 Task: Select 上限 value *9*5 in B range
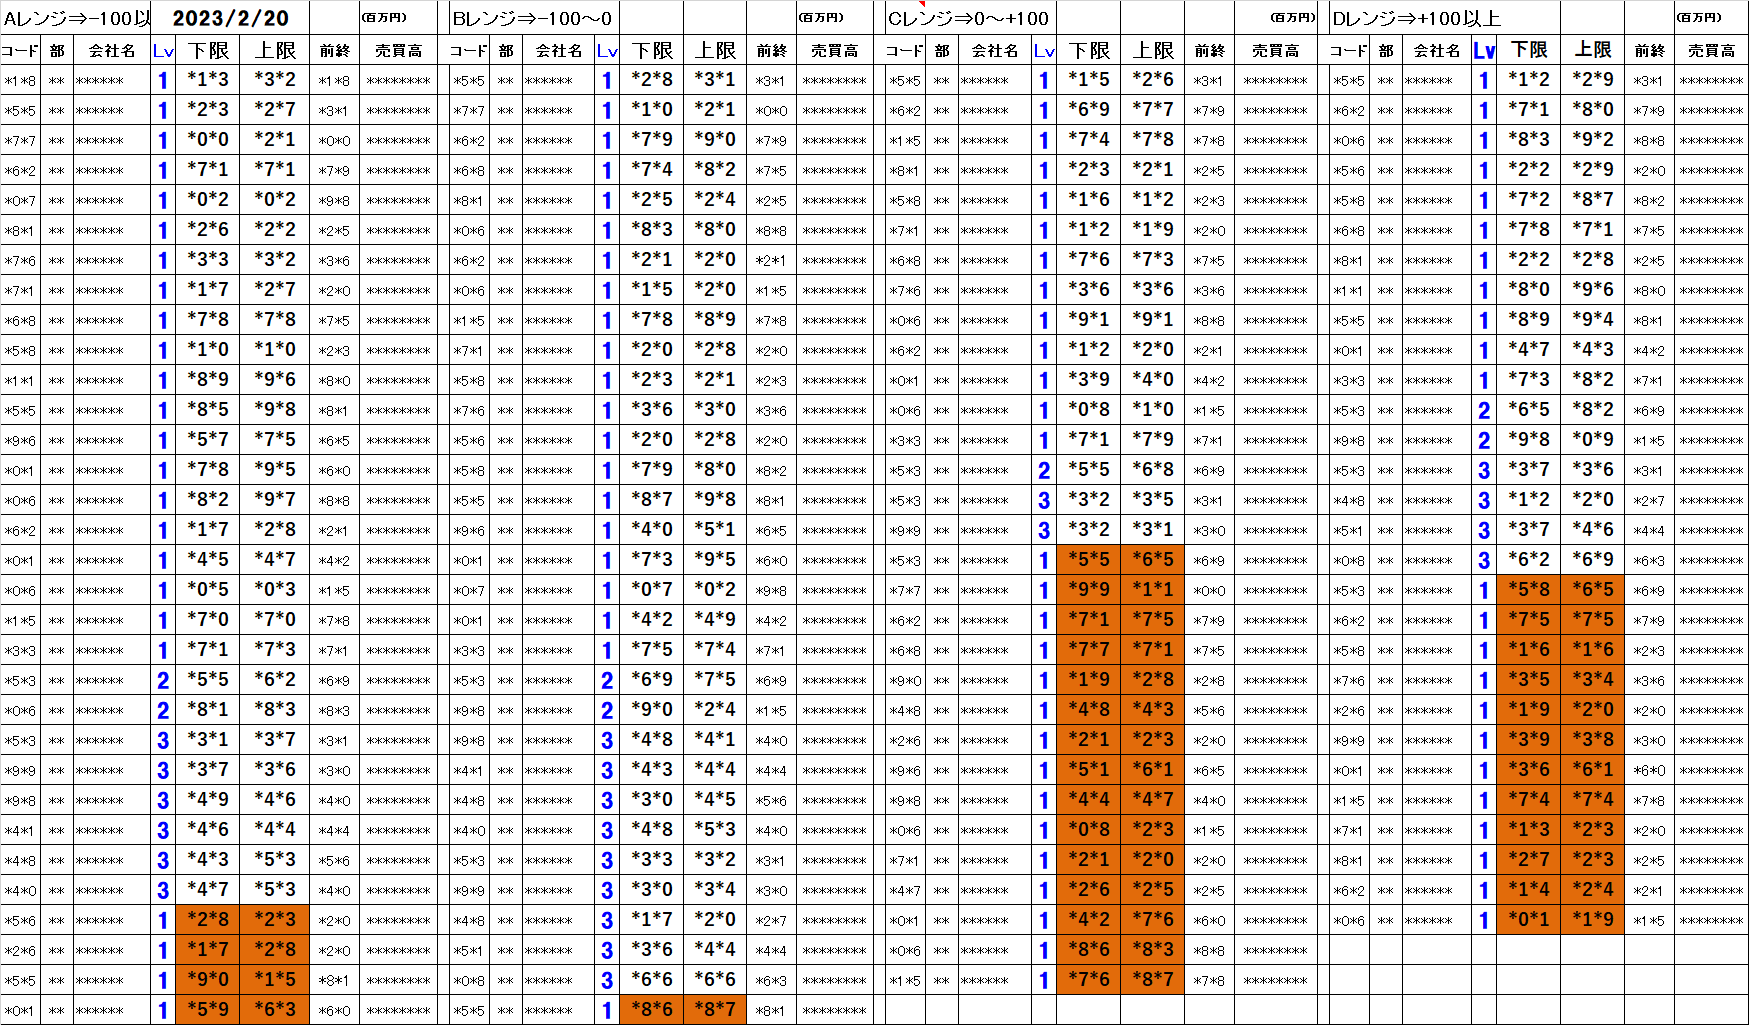pos(715,559)
